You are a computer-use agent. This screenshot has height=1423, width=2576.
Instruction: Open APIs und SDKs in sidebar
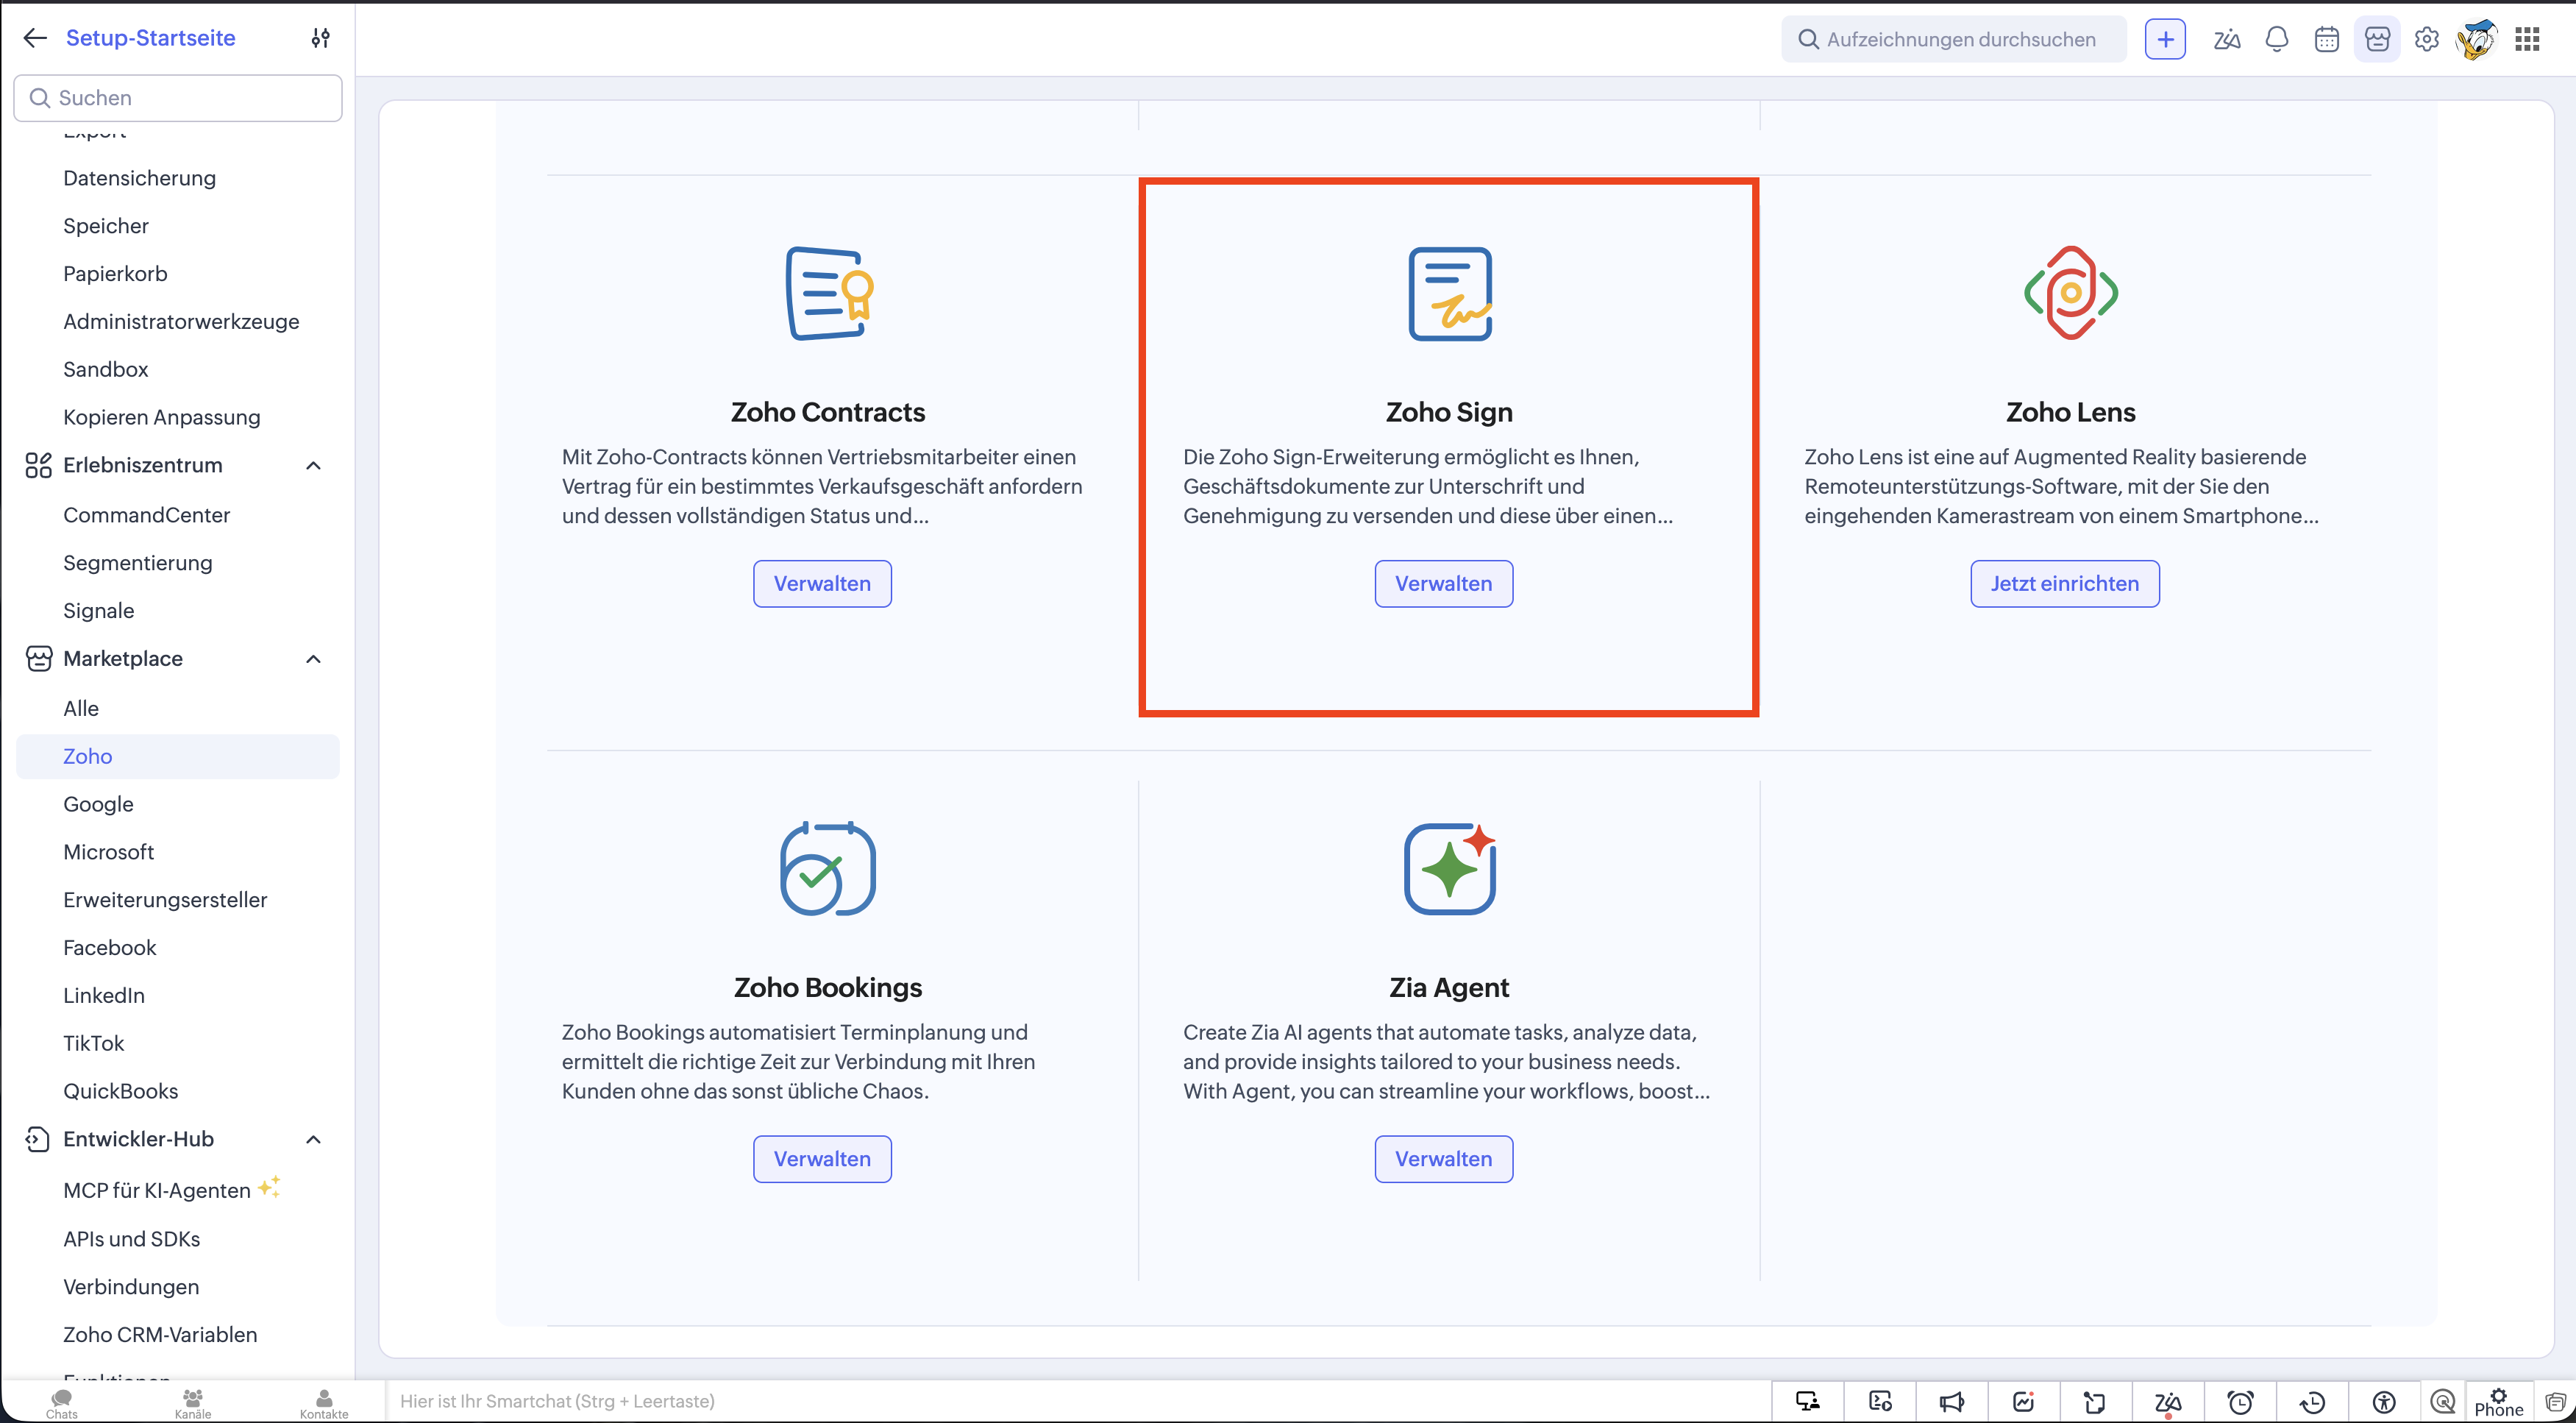click(132, 1239)
